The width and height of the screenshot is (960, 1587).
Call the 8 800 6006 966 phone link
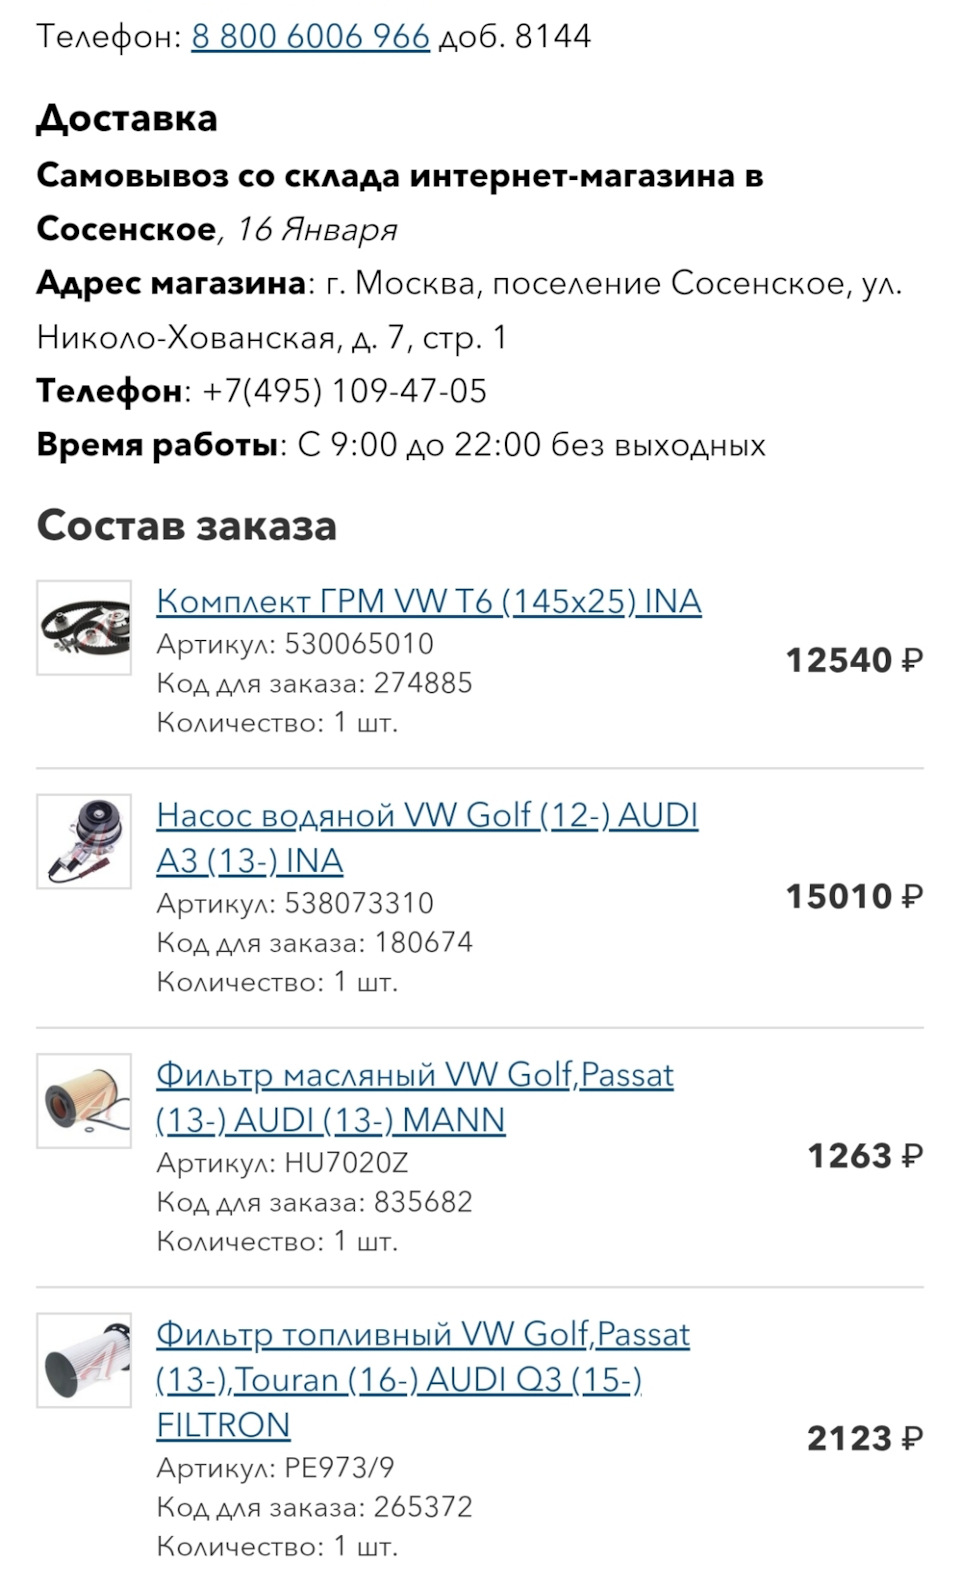310,37
